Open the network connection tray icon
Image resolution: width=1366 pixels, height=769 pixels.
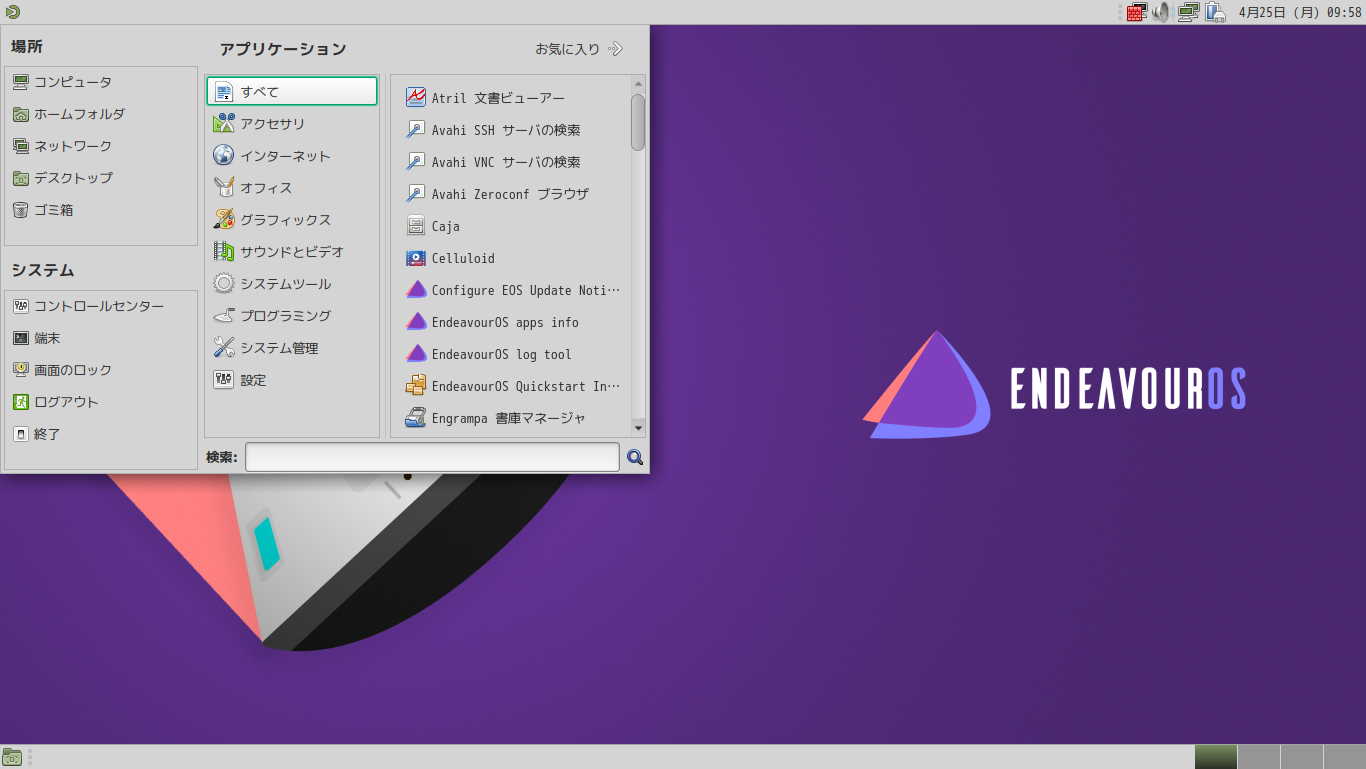point(1188,12)
